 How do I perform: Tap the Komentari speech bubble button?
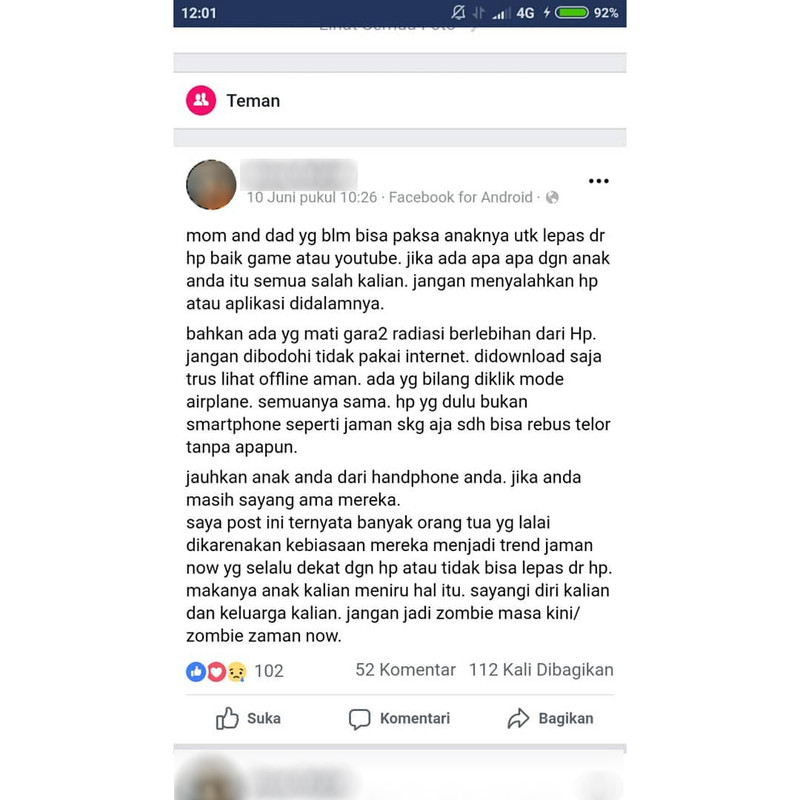[399, 718]
